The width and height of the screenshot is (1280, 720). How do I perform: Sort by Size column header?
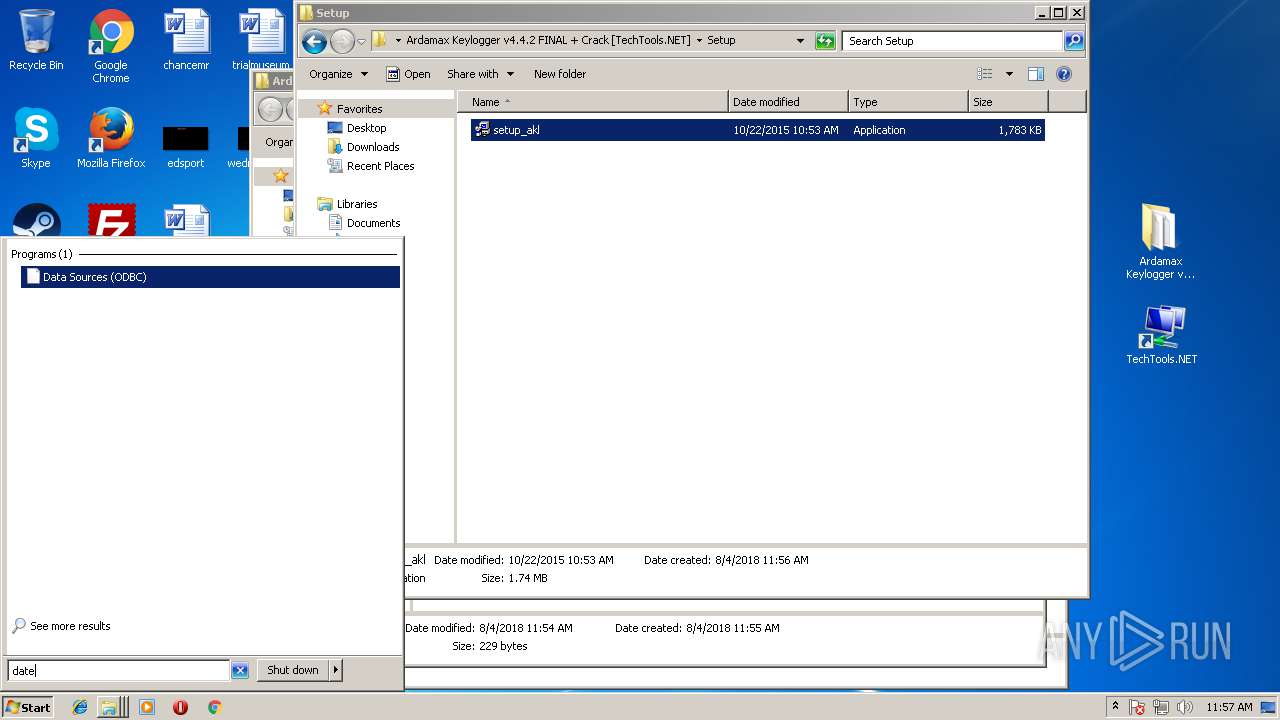pyautogui.click(x=1008, y=102)
